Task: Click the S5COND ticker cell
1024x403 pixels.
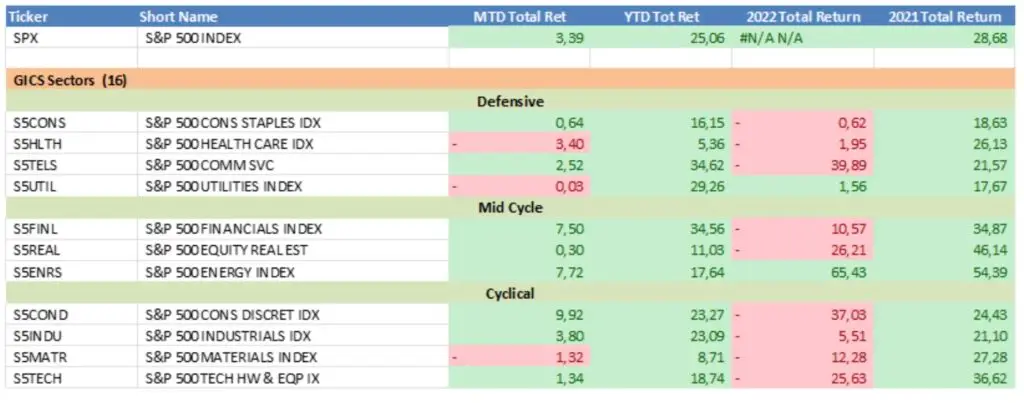Action: tap(40, 315)
